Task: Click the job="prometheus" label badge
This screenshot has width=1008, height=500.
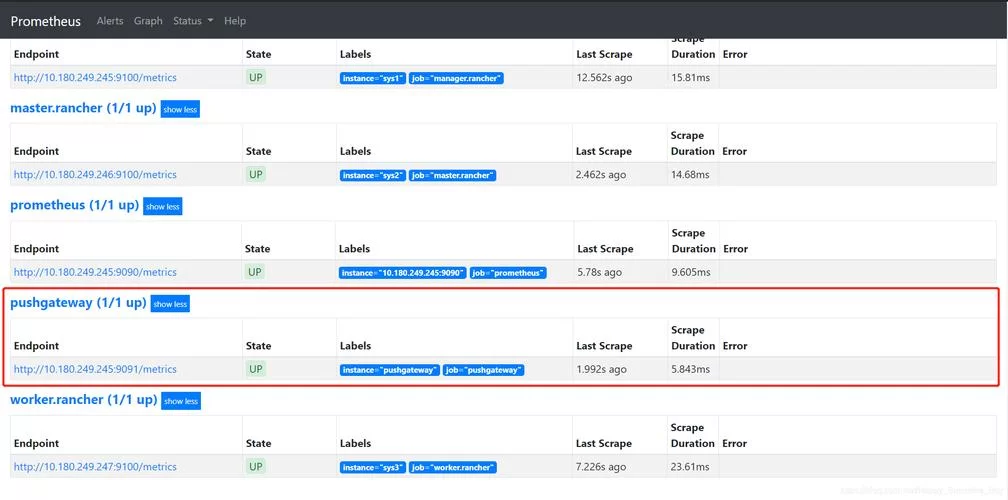Action: point(508,273)
